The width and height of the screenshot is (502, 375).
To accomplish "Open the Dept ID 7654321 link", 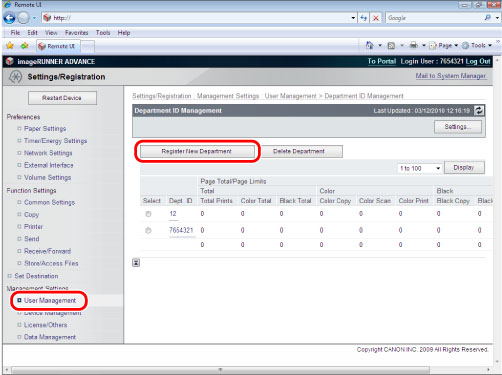I will 181,230.
